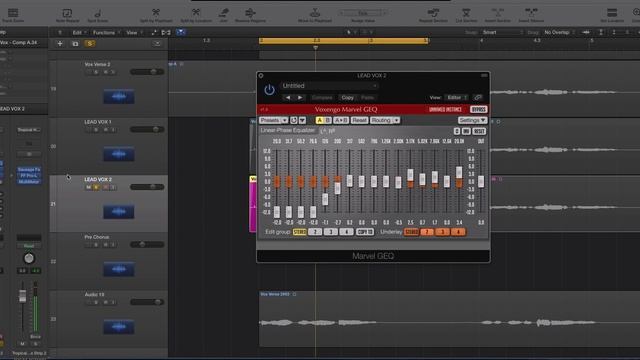Open the Snap Smart dropdown
Viewport: 640px width, 360px height.
502,32
